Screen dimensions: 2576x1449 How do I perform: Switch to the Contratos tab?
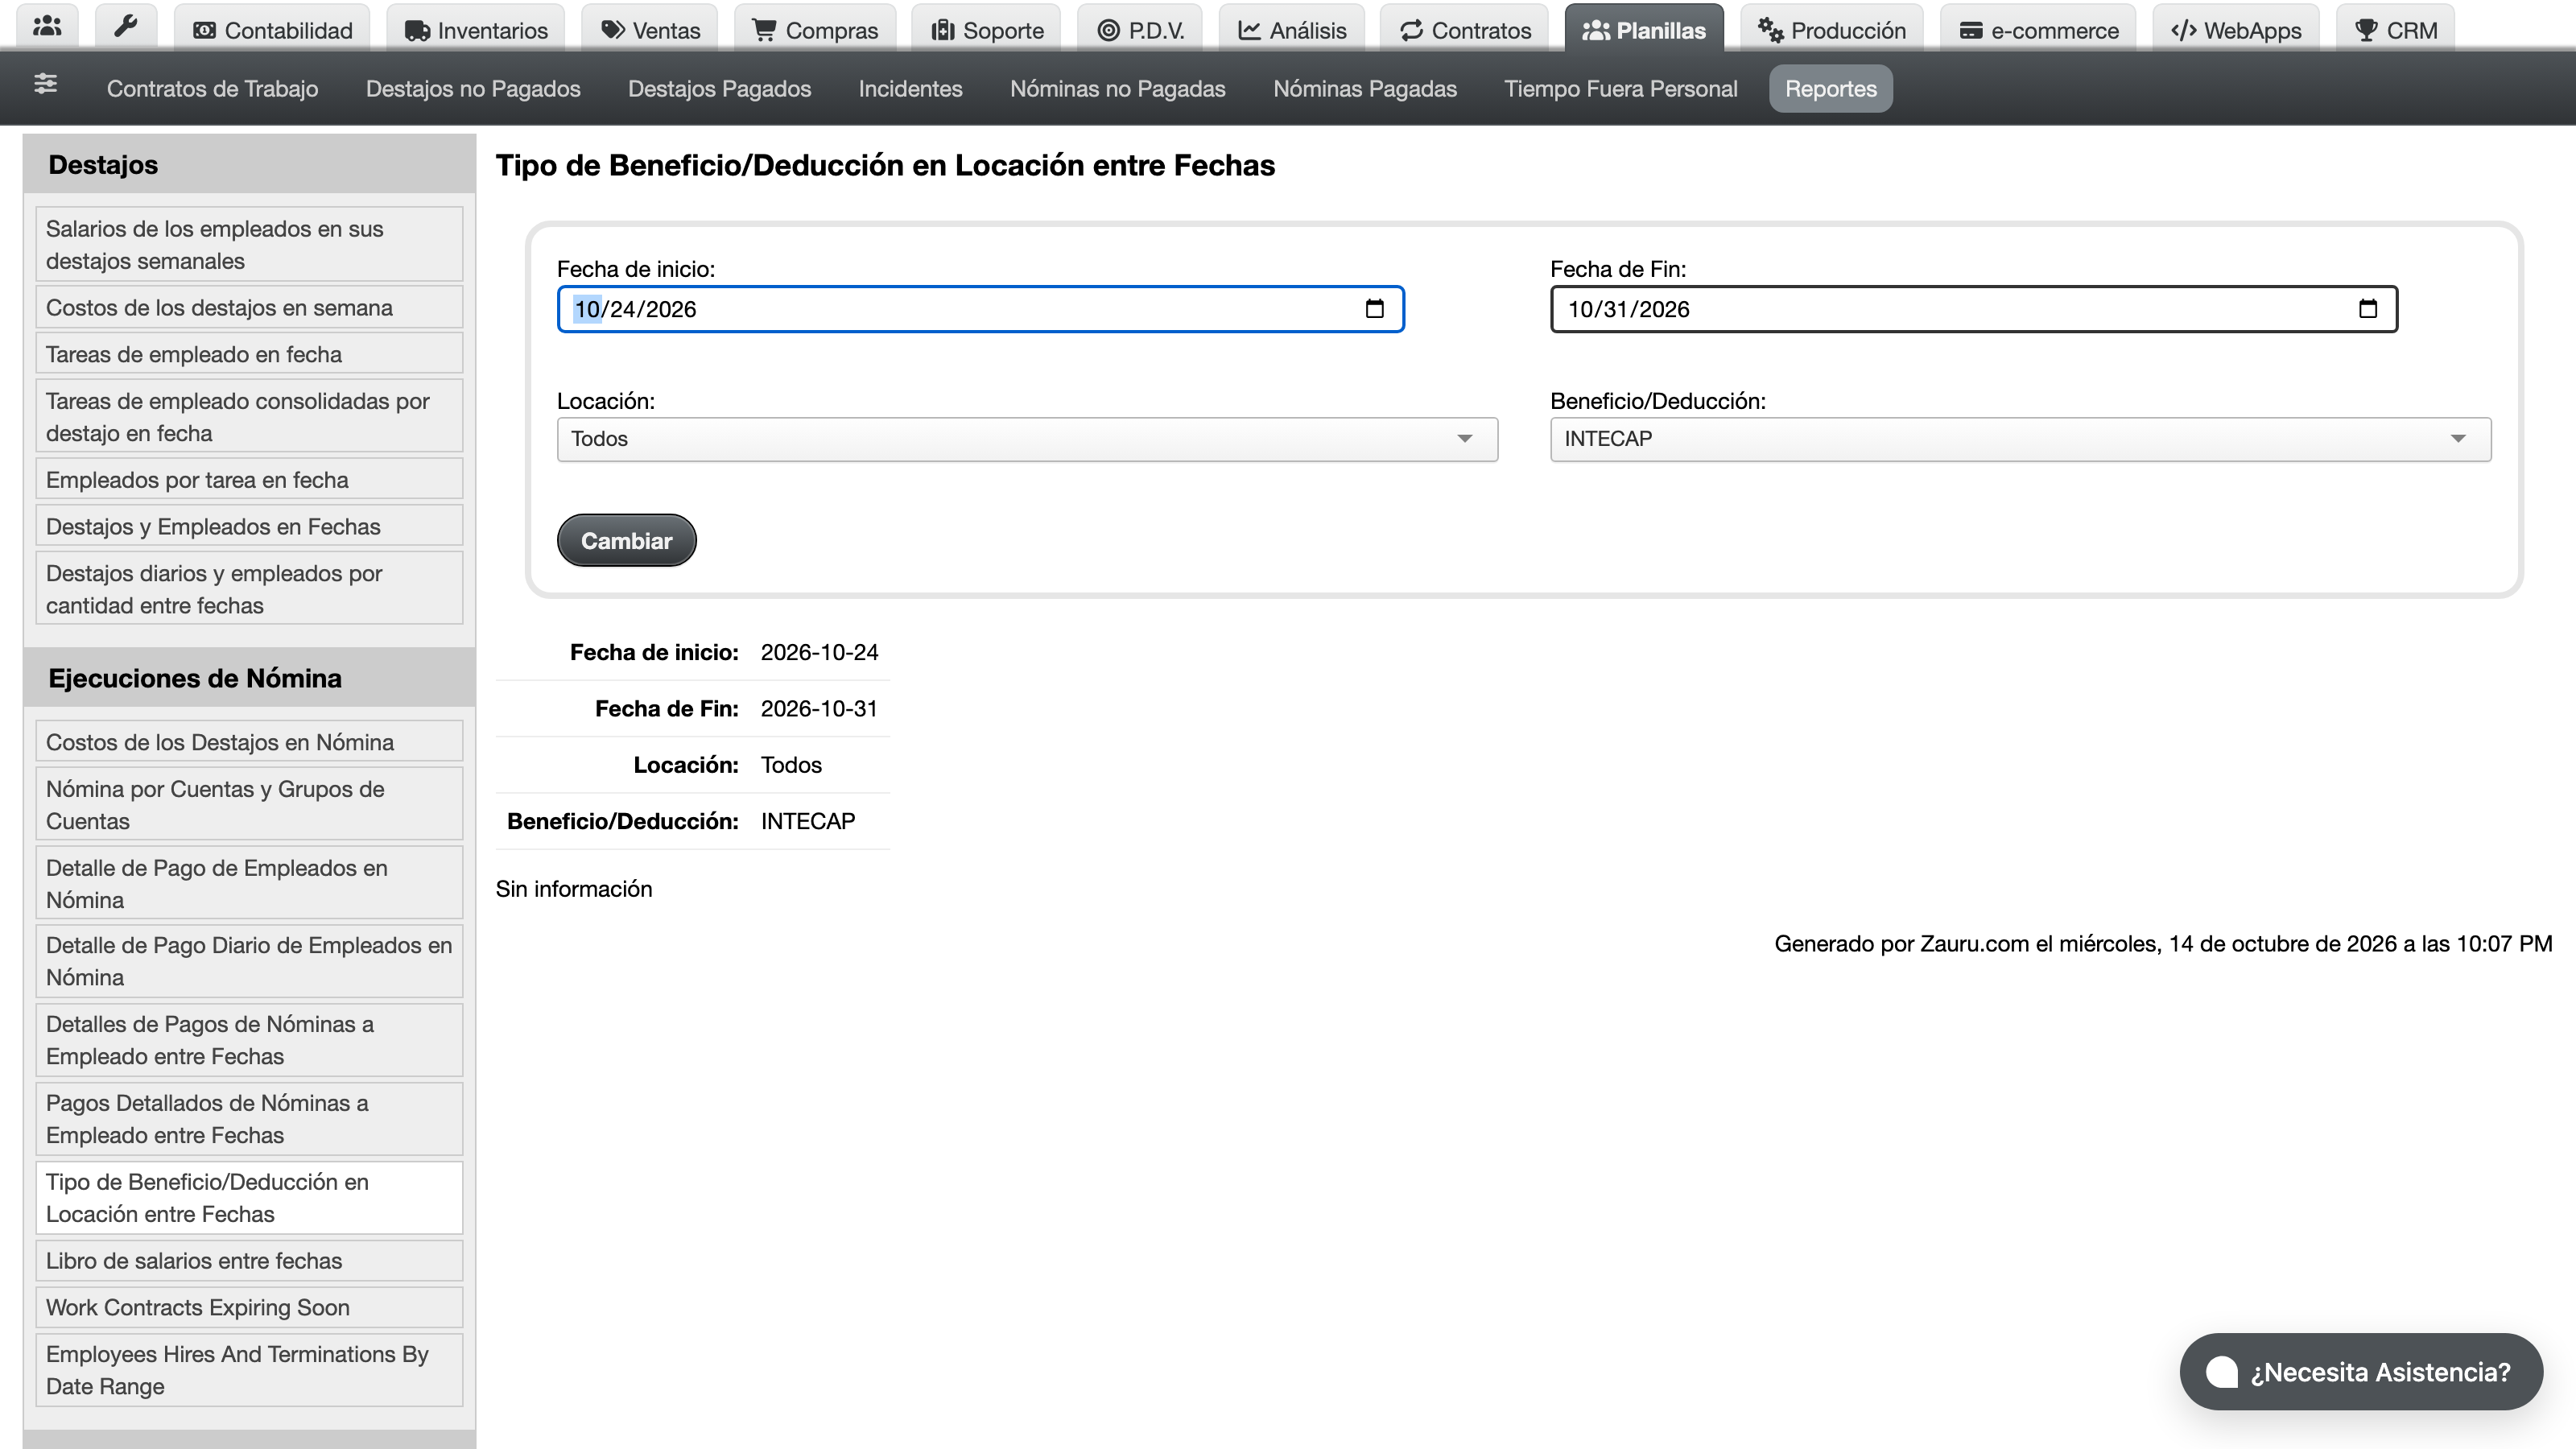[x=1465, y=30]
